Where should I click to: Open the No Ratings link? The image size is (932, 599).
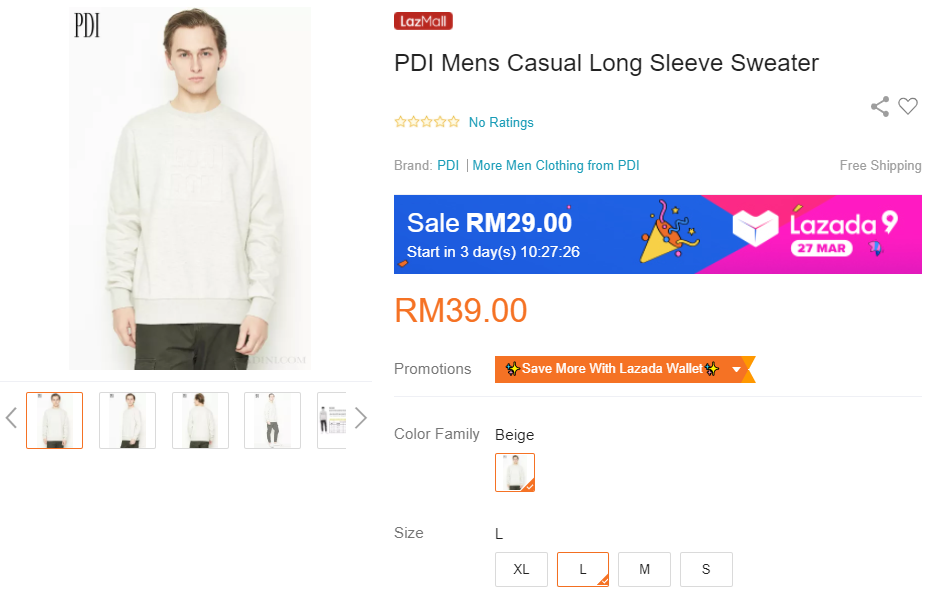coord(501,122)
